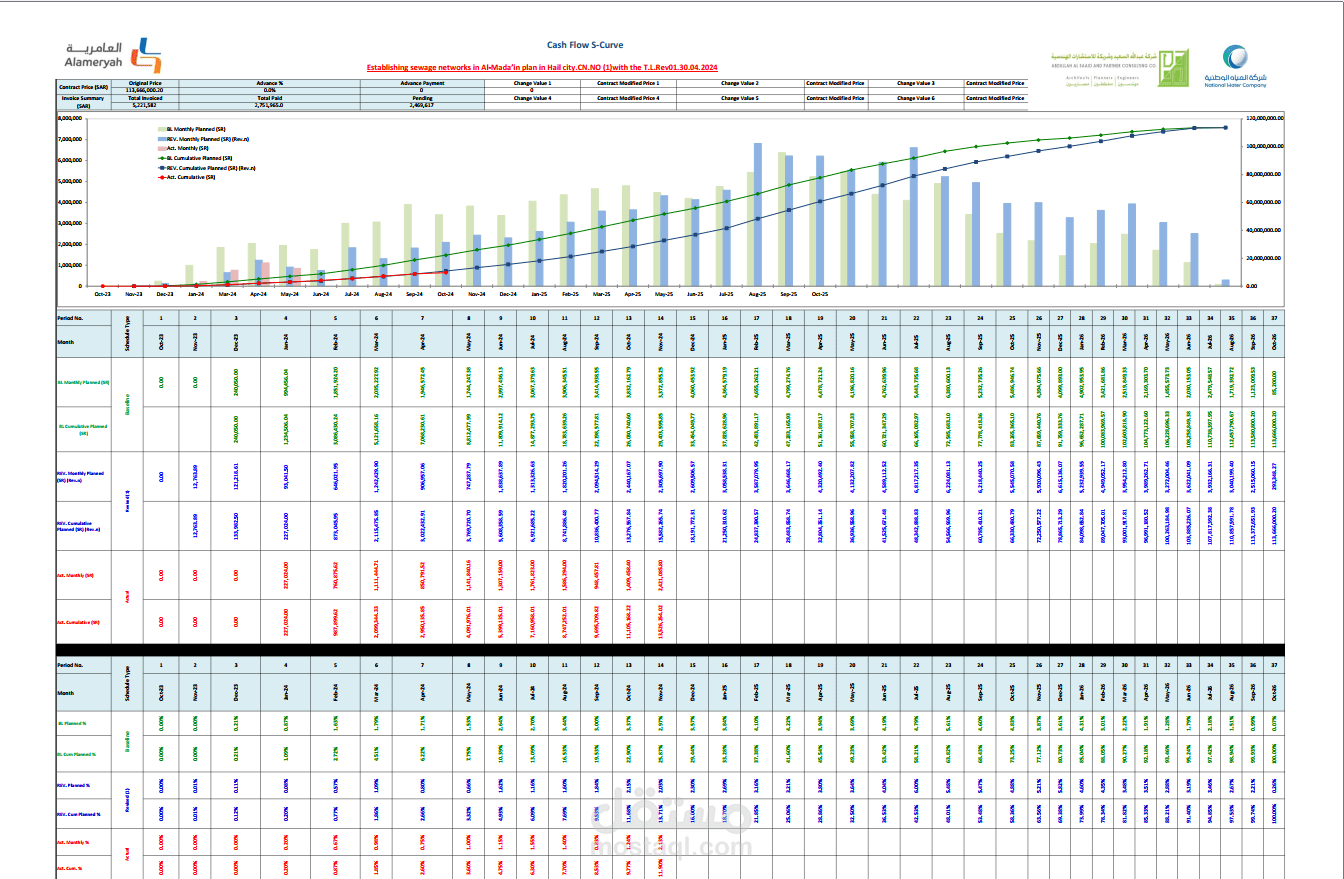Select the 'Change Value 5' header
The width and height of the screenshot is (1344, 879).
coord(740,98)
